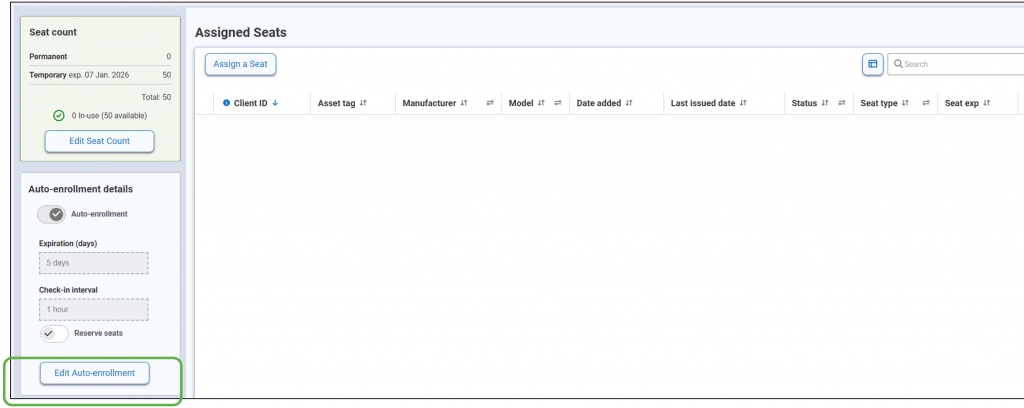The height and width of the screenshot is (408, 1024).
Task: Open the Manufacturer column filter
Action: [x=490, y=103]
